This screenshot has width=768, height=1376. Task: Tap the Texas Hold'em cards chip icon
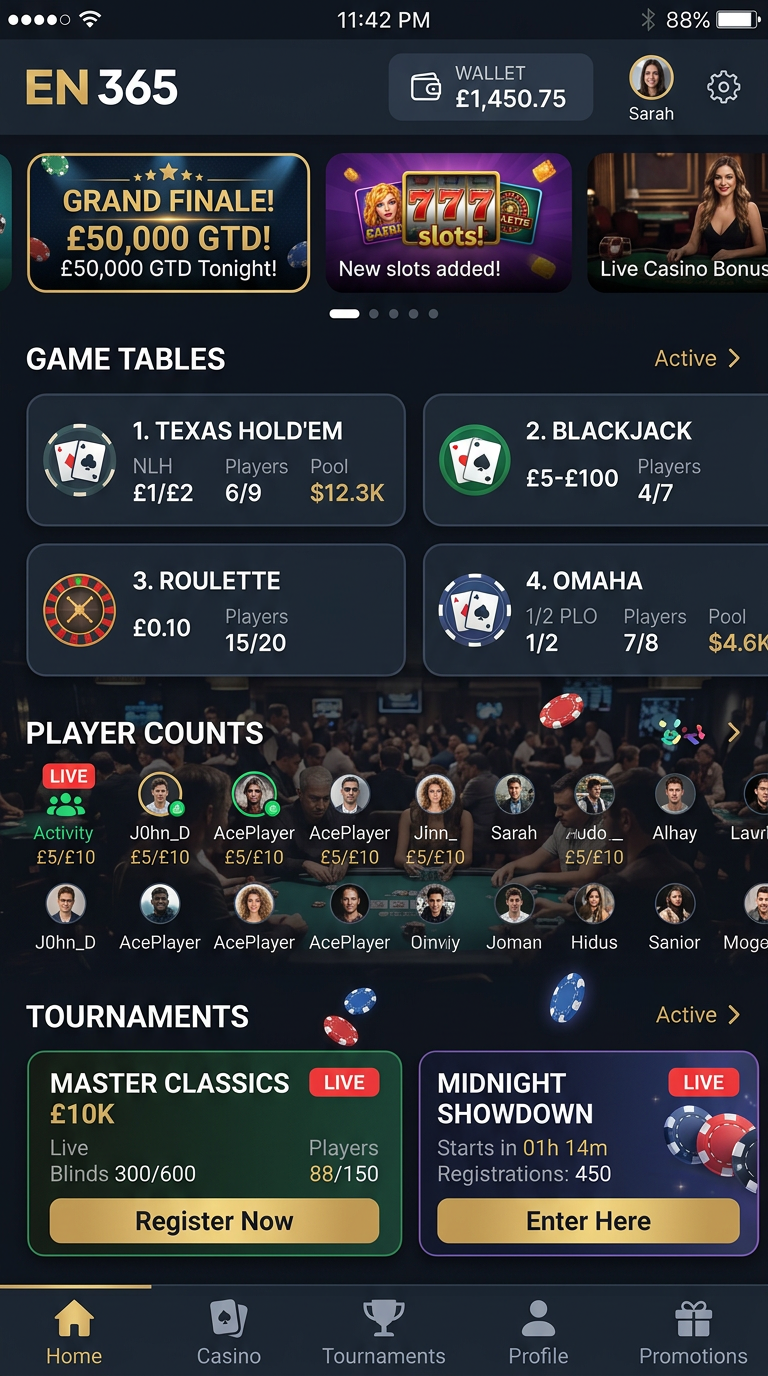80,460
